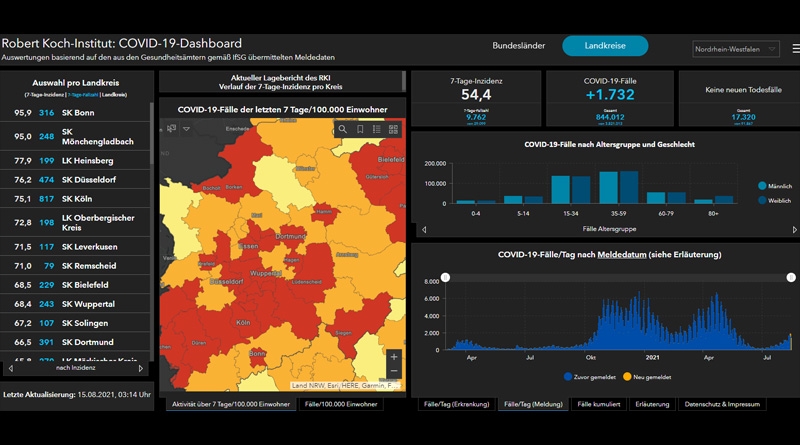Click Dortmund label on the map
The image size is (800, 445).
(x=290, y=236)
